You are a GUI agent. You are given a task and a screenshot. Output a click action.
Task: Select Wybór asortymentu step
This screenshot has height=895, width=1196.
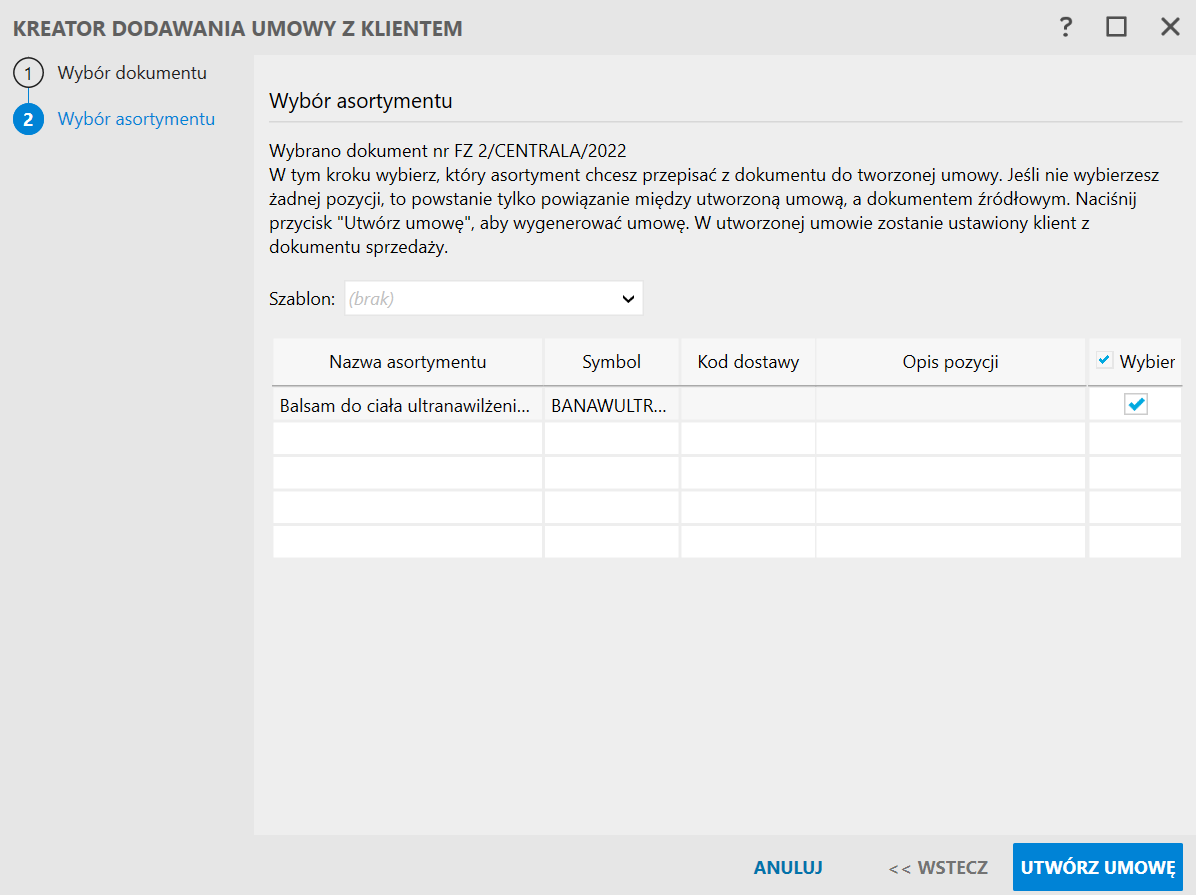pos(136,119)
